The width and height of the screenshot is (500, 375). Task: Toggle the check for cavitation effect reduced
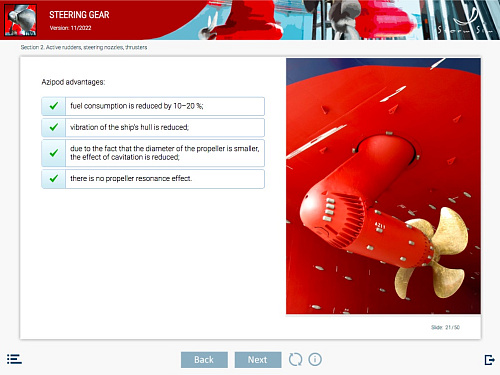click(54, 153)
